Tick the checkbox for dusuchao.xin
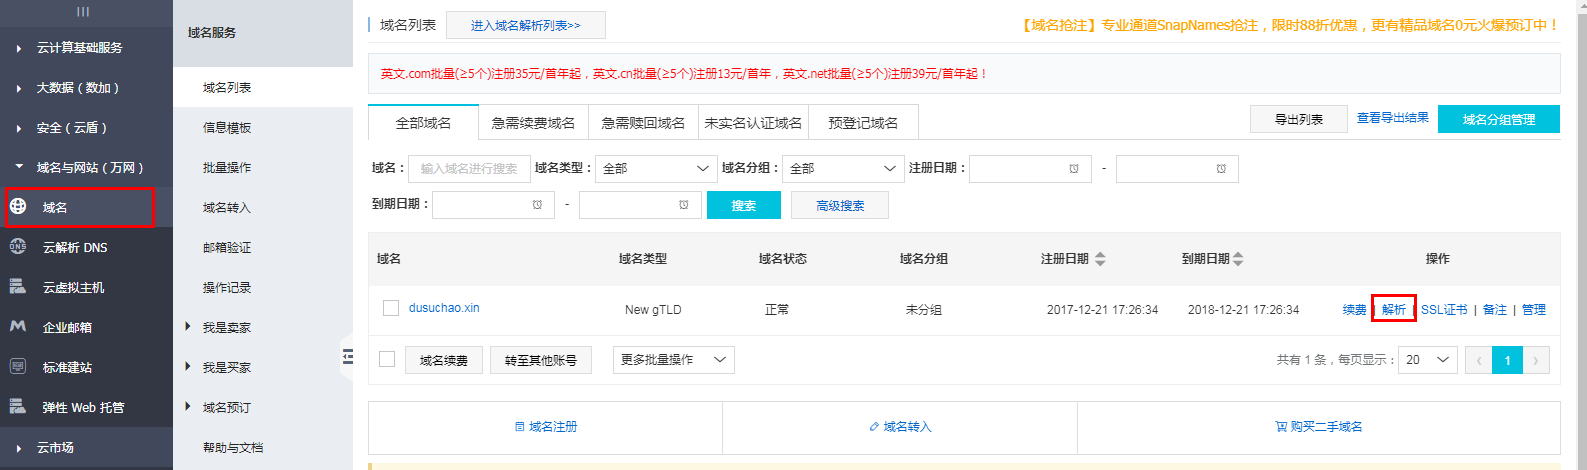The width and height of the screenshot is (1587, 470). 391,308
